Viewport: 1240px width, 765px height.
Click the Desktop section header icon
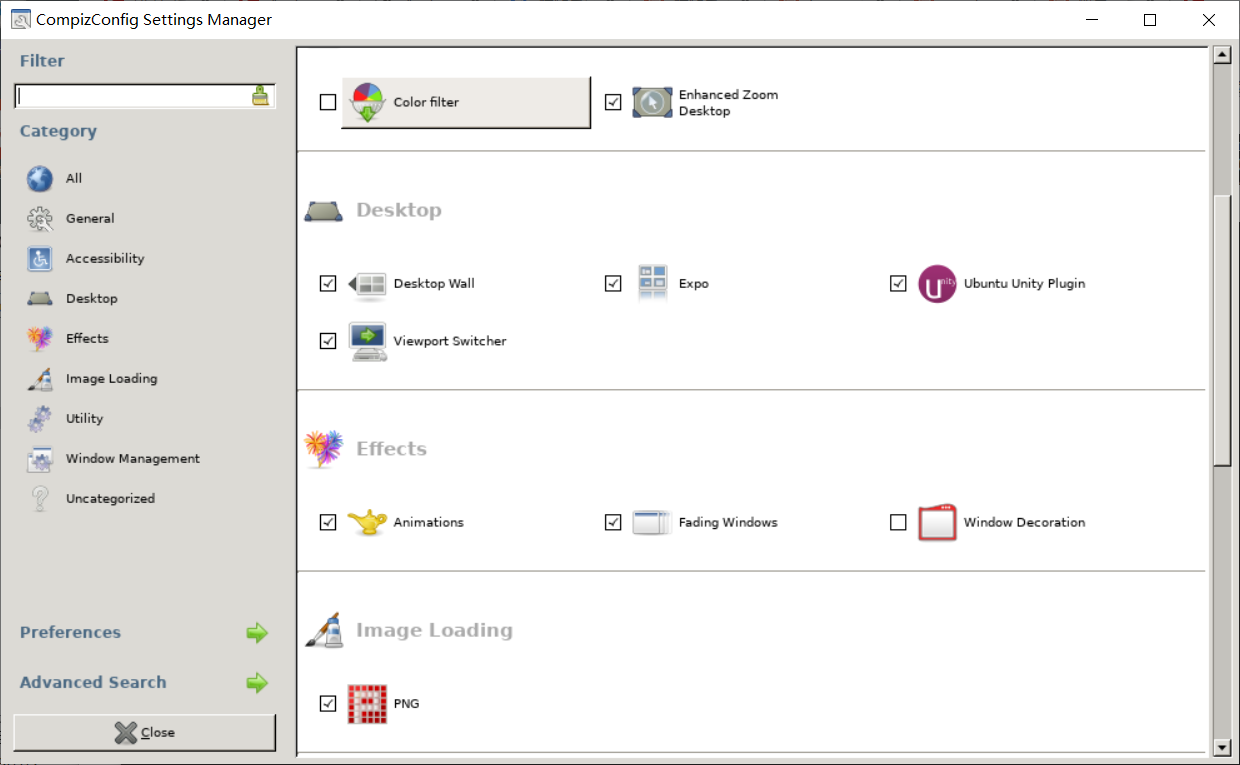coord(323,211)
